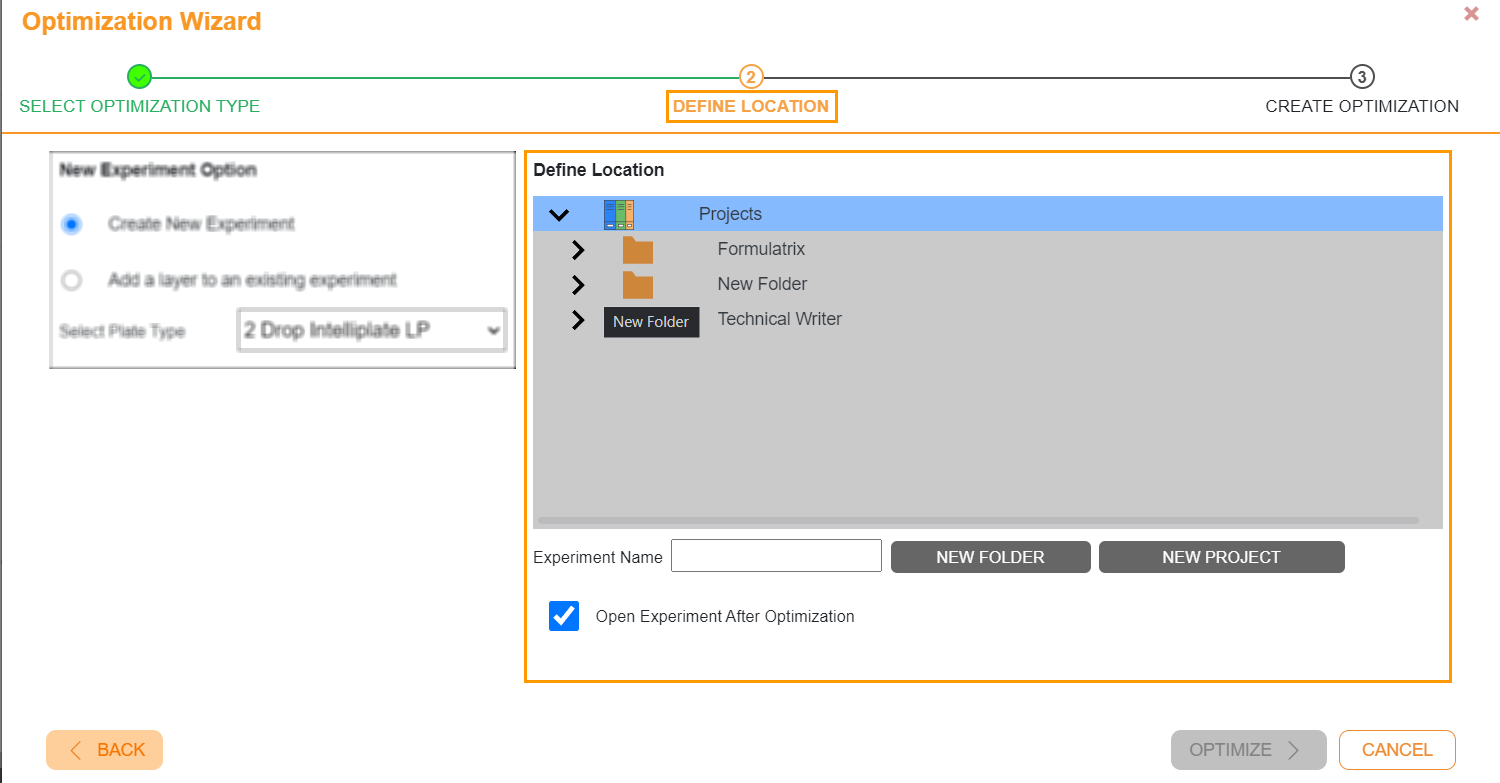Click the Projects root icon
Screen dimensions: 1500x783
pos(620,213)
